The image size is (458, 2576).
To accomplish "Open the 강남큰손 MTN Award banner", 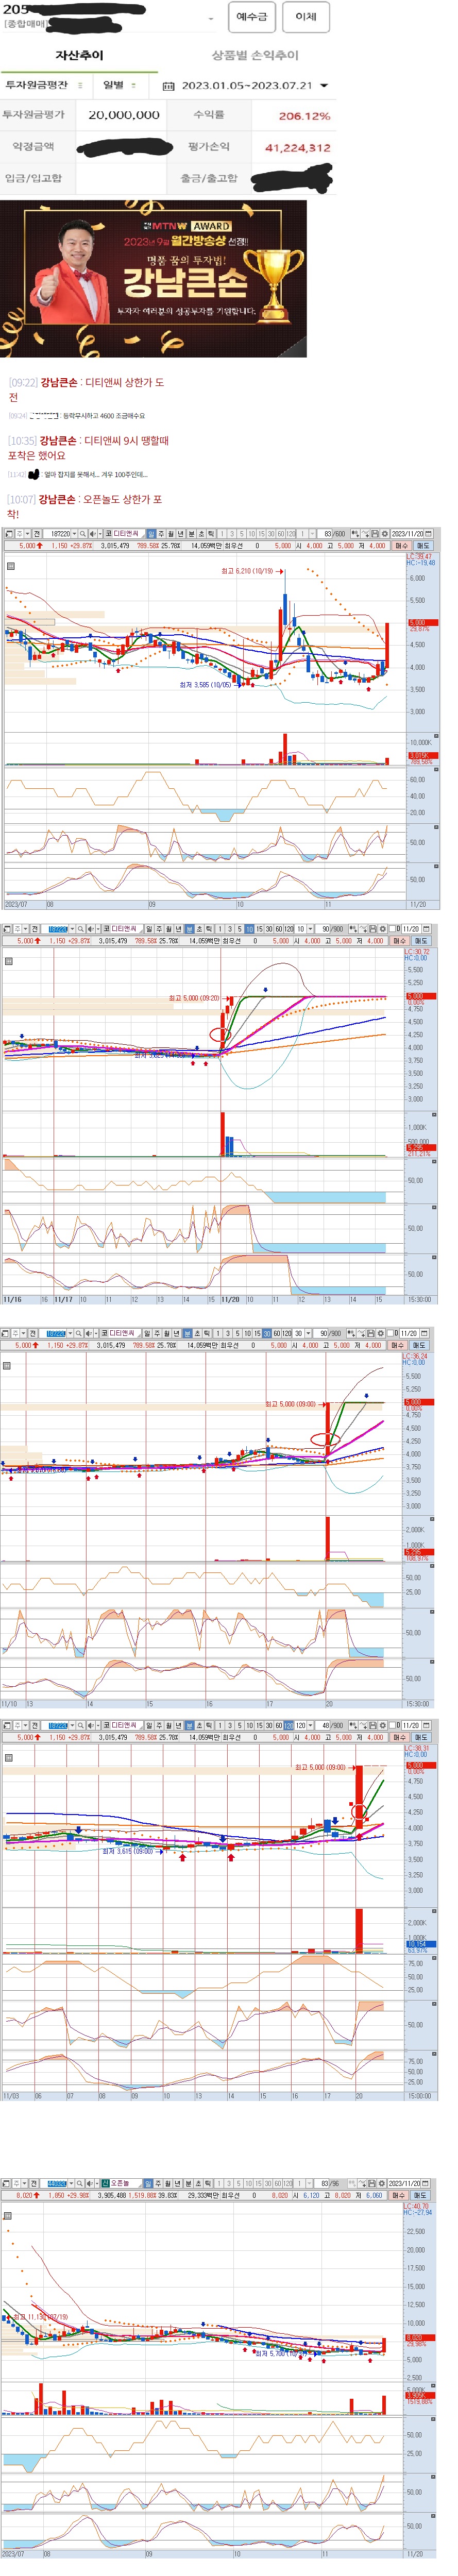I will (153, 280).
